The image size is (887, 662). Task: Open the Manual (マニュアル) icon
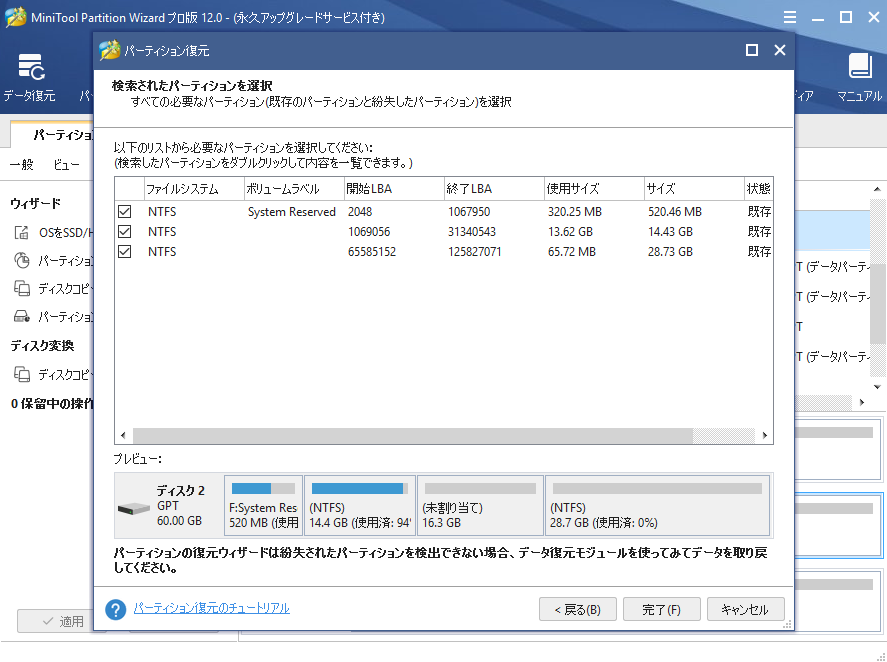coord(859,68)
